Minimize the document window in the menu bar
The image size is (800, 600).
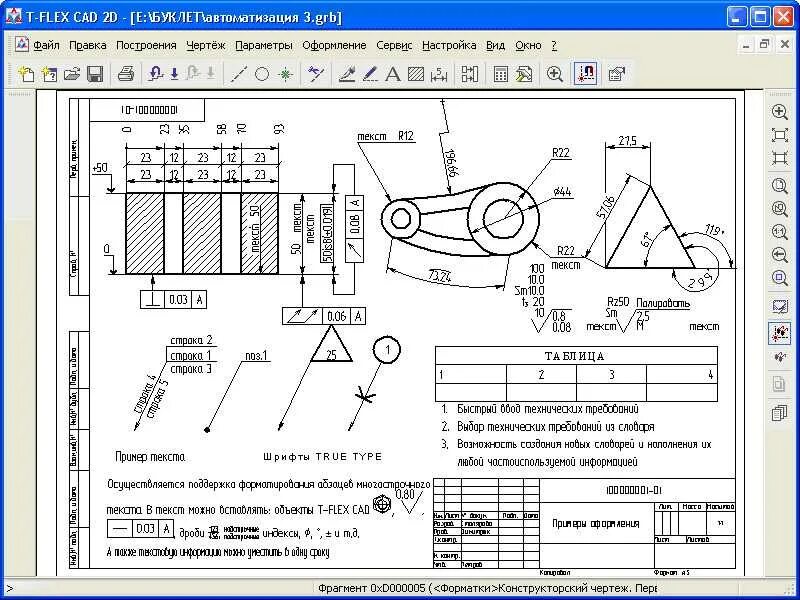pyautogui.click(x=746, y=45)
